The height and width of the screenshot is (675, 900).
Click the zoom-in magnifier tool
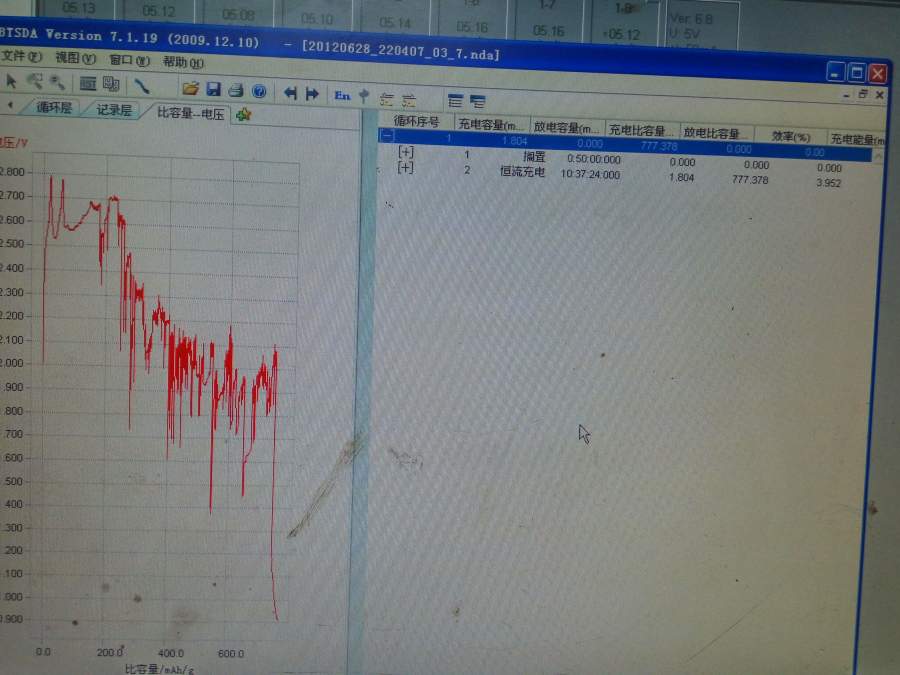pos(34,82)
